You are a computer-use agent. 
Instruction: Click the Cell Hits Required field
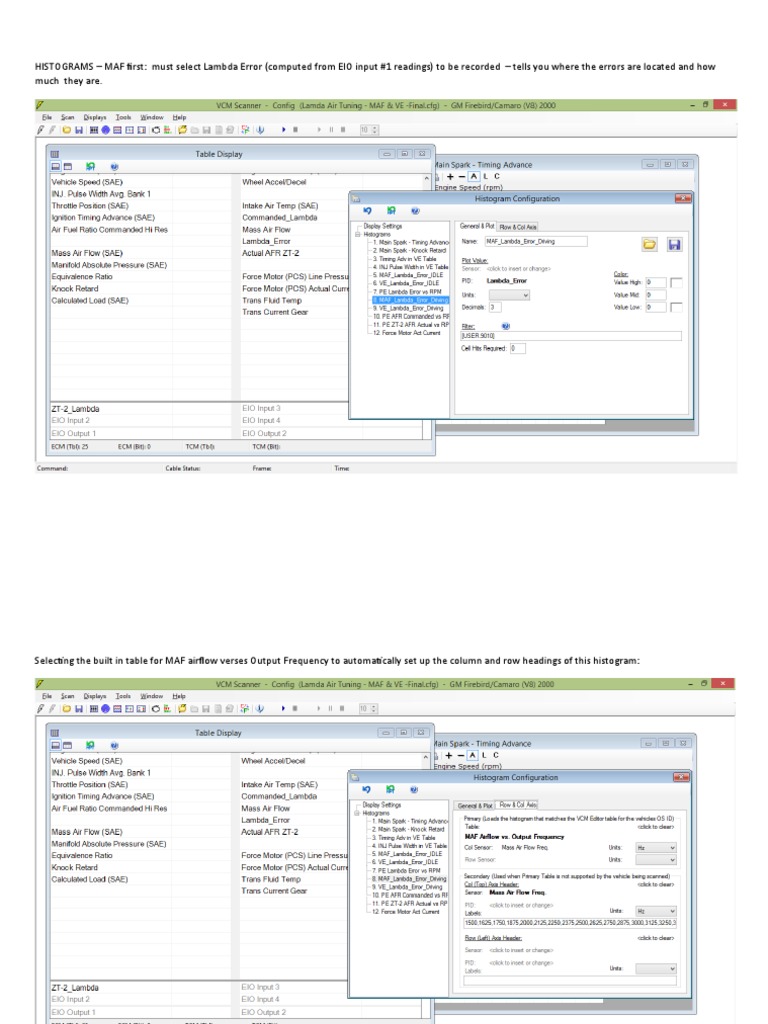518,348
